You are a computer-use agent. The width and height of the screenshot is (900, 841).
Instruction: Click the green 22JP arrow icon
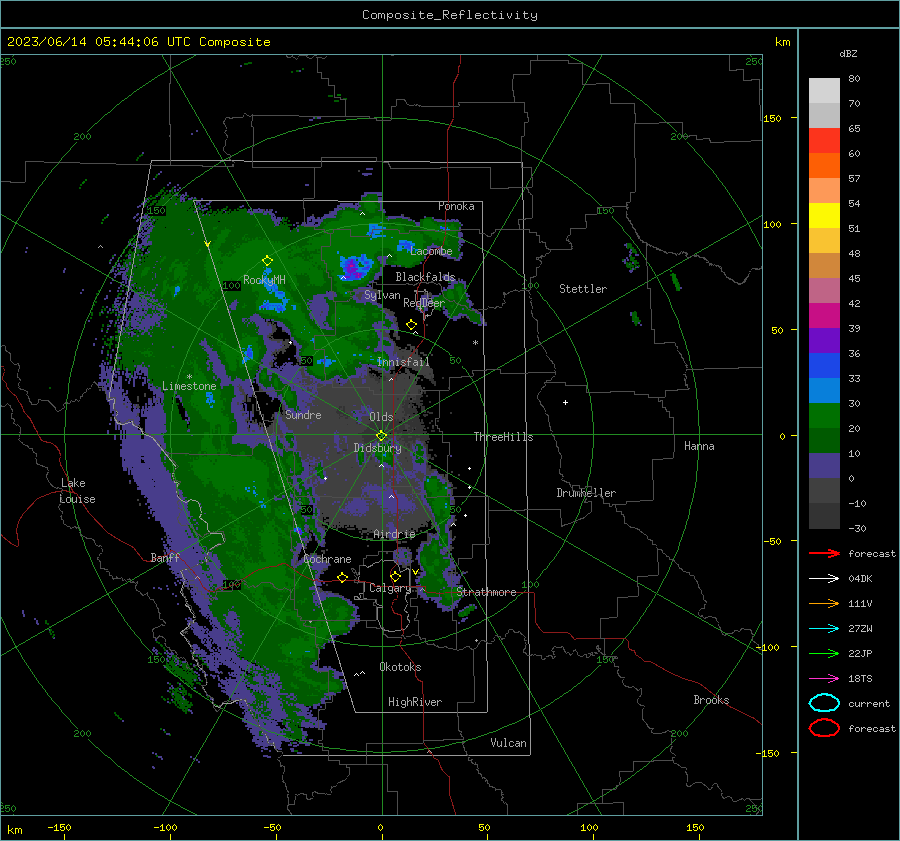(x=824, y=653)
